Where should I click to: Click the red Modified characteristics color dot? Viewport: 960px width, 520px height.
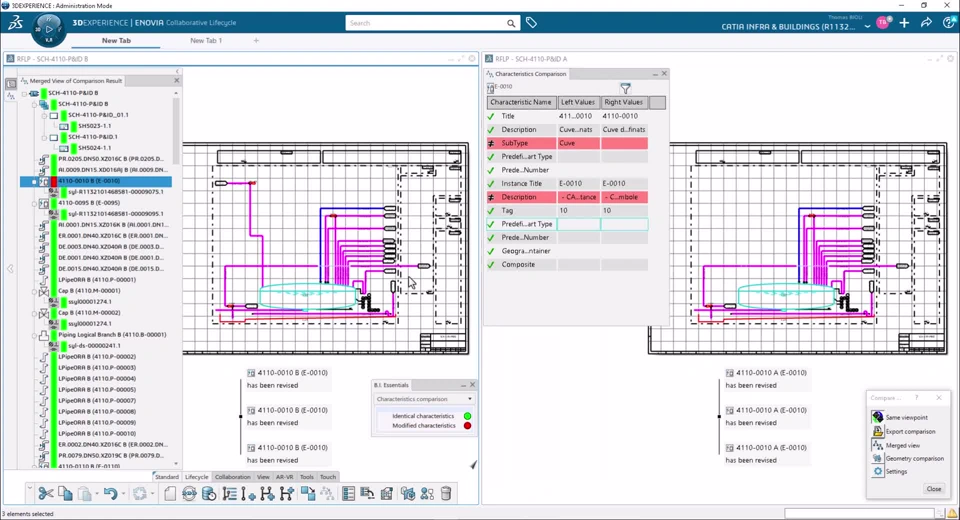pos(467,426)
